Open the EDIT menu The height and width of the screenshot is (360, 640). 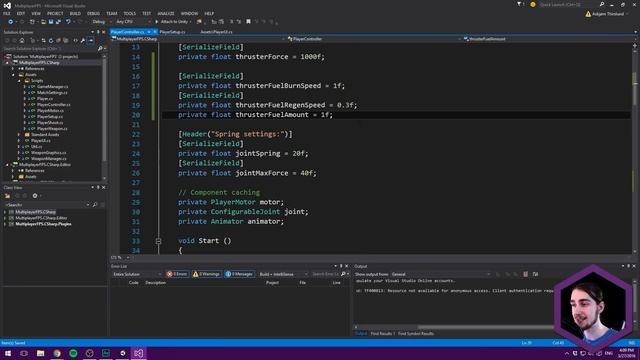point(21,13)
